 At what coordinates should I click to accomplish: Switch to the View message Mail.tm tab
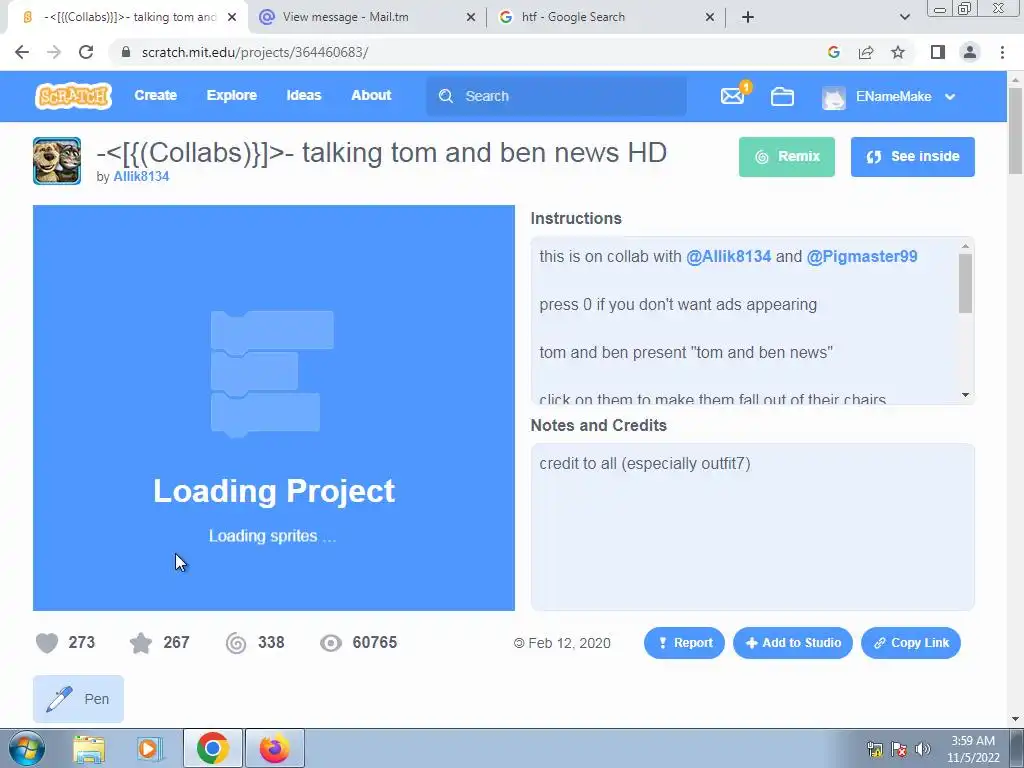point(367,17)
